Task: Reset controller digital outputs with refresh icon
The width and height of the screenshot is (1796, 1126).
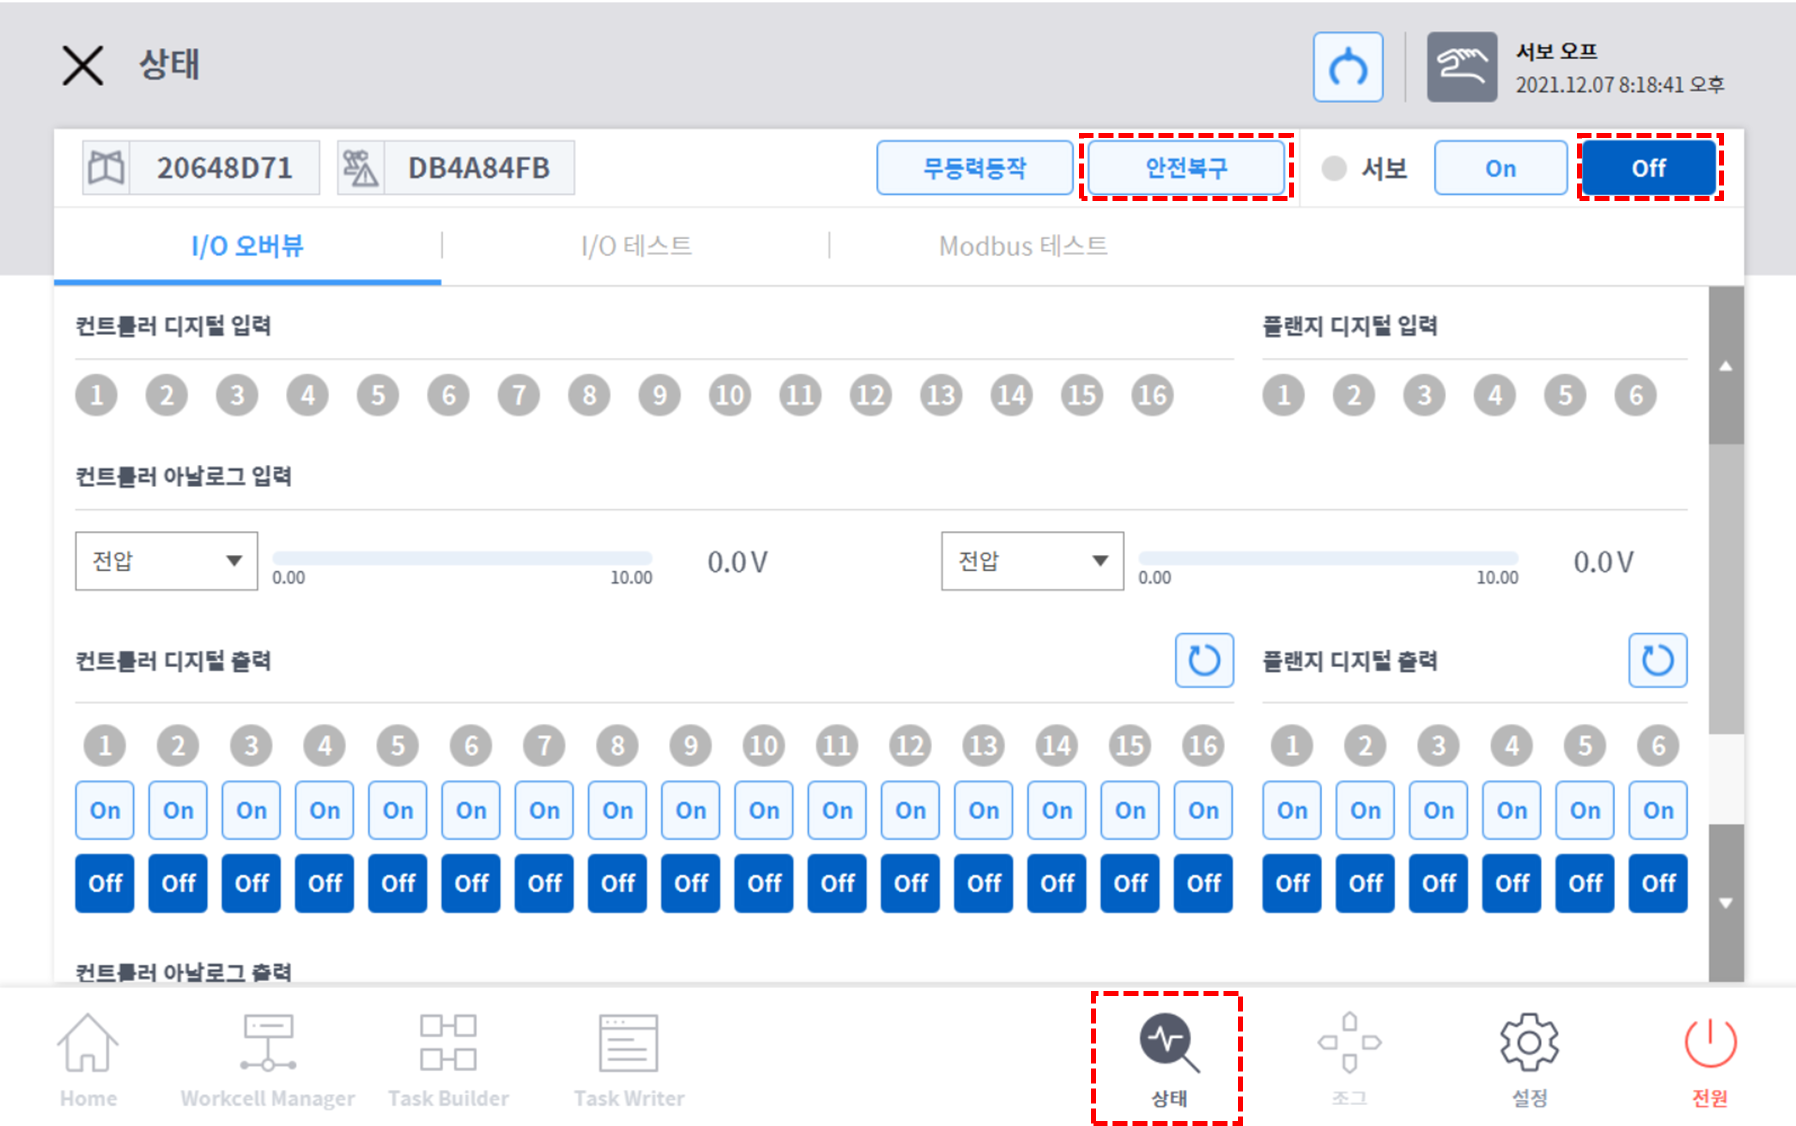Action: pyautogui.click(x=1204, y=660)
